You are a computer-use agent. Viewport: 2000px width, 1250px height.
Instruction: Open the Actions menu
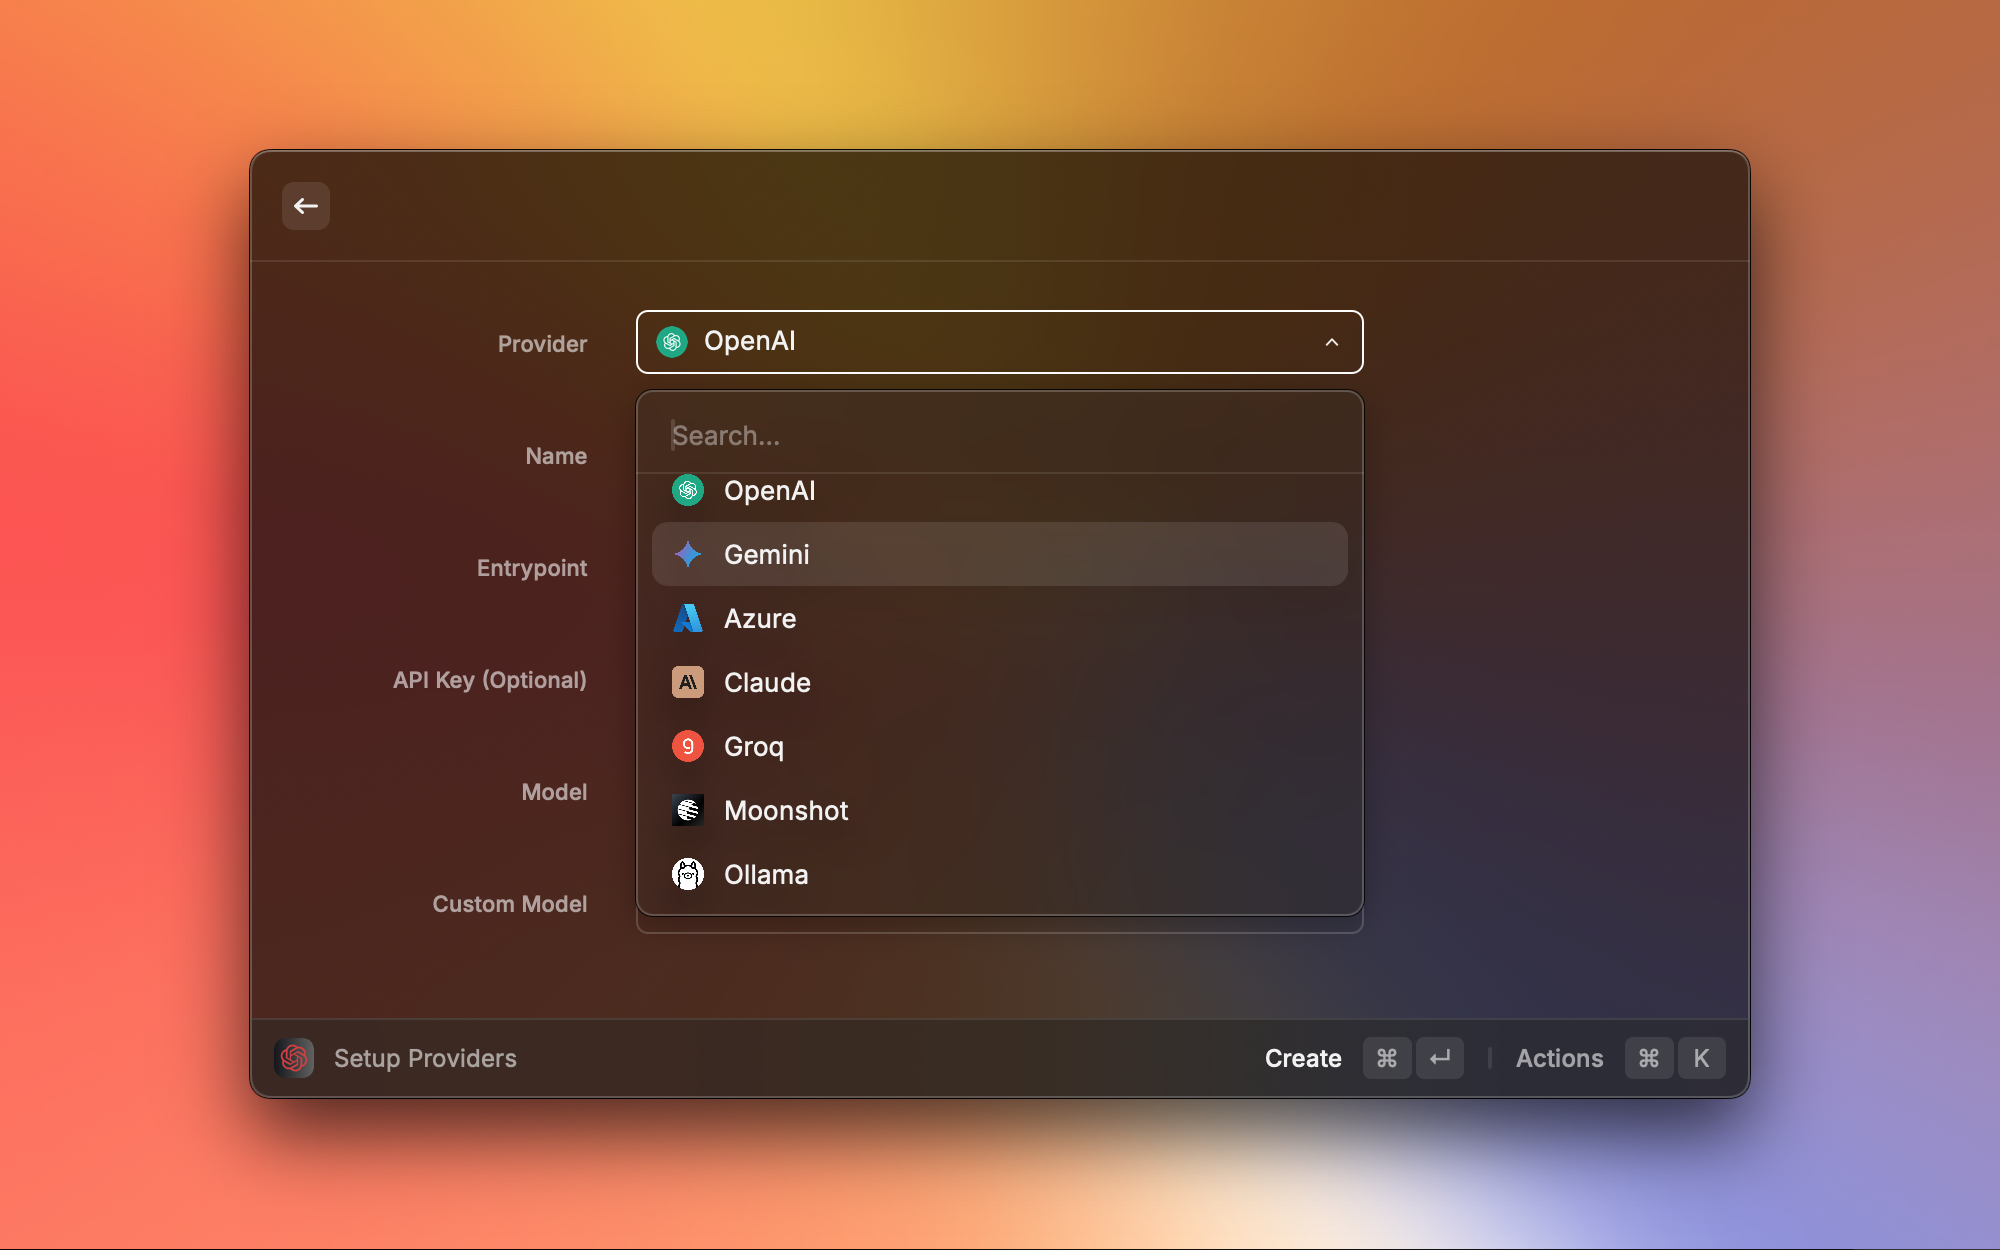coord(1559,1058)
